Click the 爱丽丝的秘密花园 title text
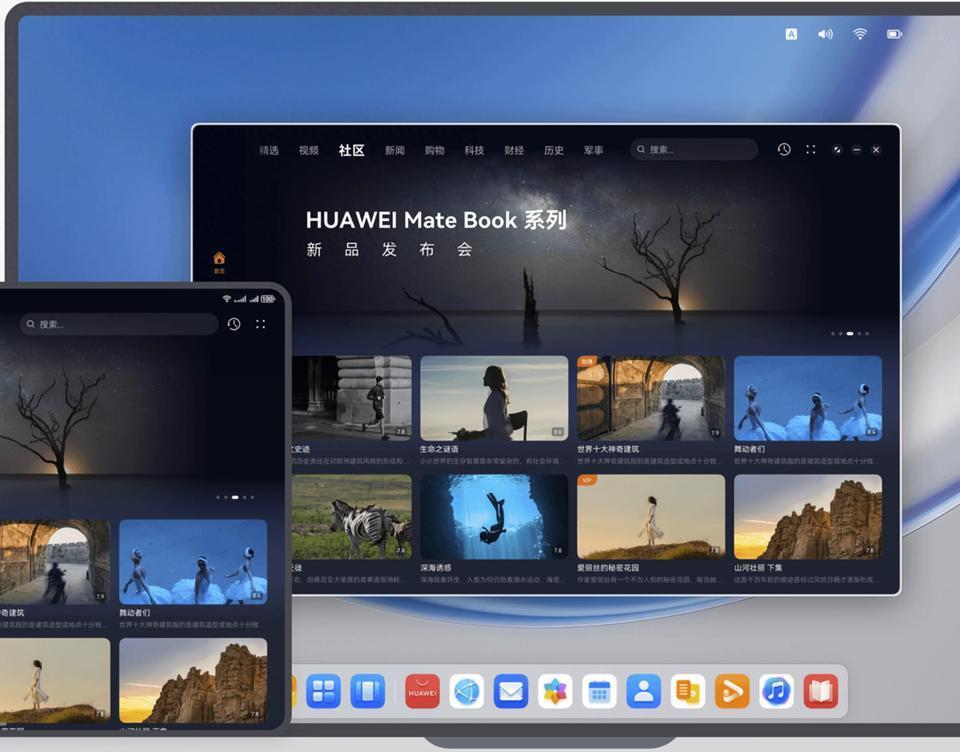The width and height of the screenshot is (960, 752). tap(608, 568)
